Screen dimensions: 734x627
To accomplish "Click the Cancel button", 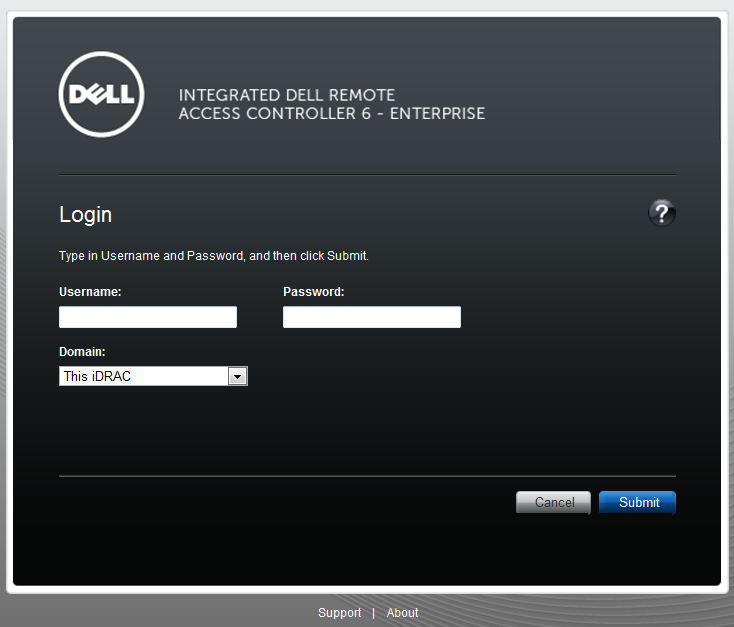I will pyautogui.click(x=553, y=502).
